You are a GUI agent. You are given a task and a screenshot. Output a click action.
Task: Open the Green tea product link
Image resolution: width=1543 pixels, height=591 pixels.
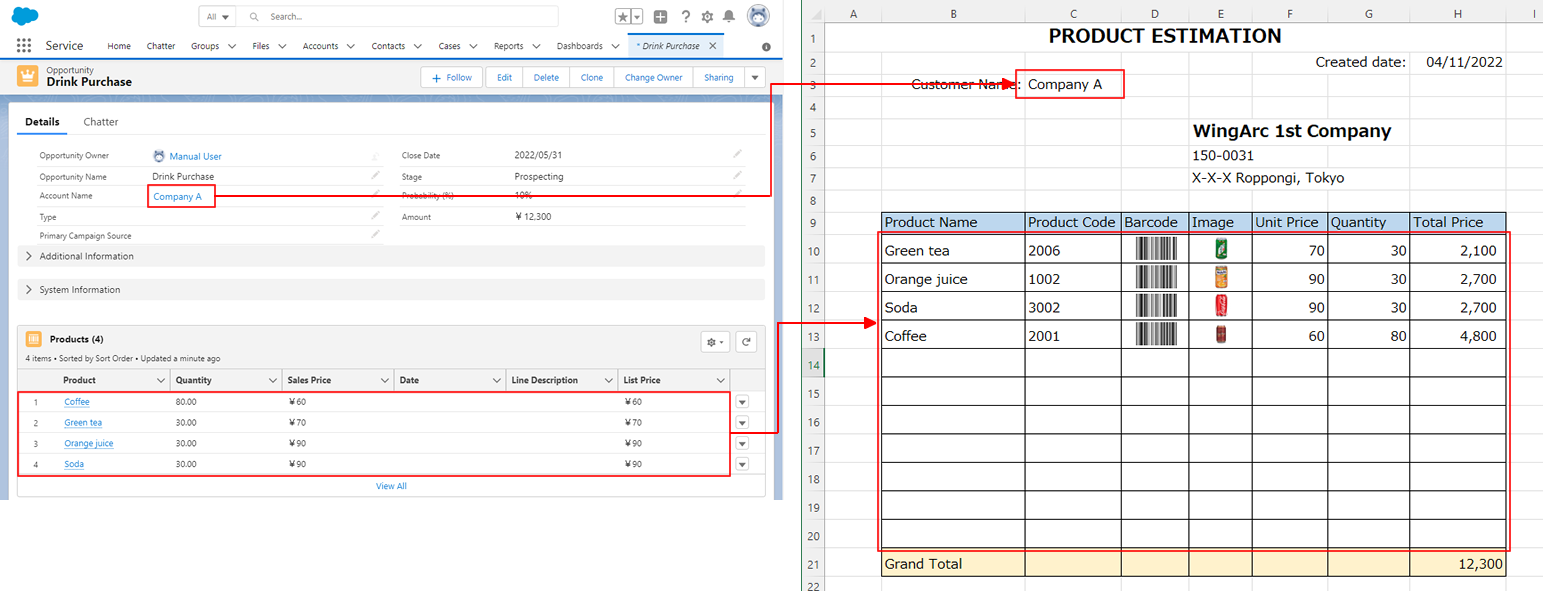[83, 422]
